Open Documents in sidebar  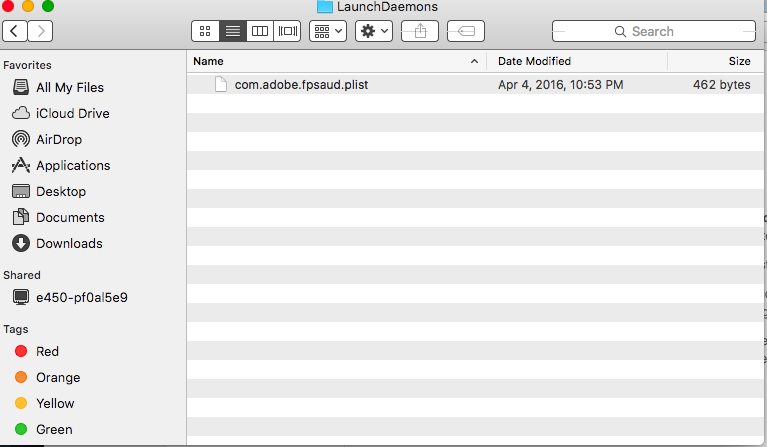point(70,217)
